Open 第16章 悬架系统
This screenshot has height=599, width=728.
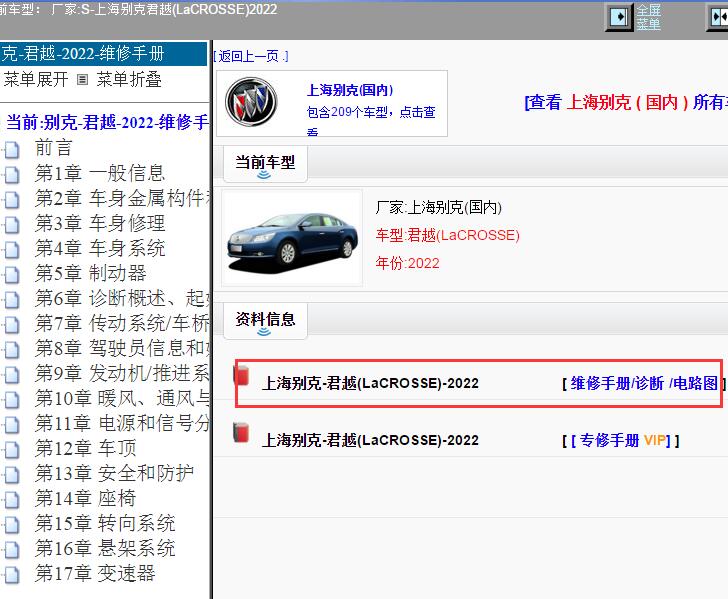[105, 549]
